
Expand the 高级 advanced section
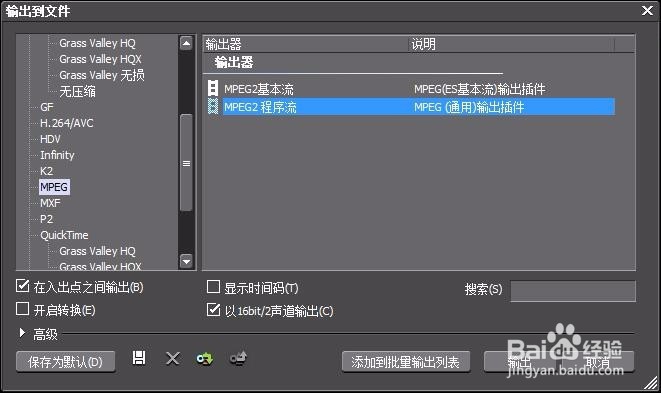[x=22, y=333]
